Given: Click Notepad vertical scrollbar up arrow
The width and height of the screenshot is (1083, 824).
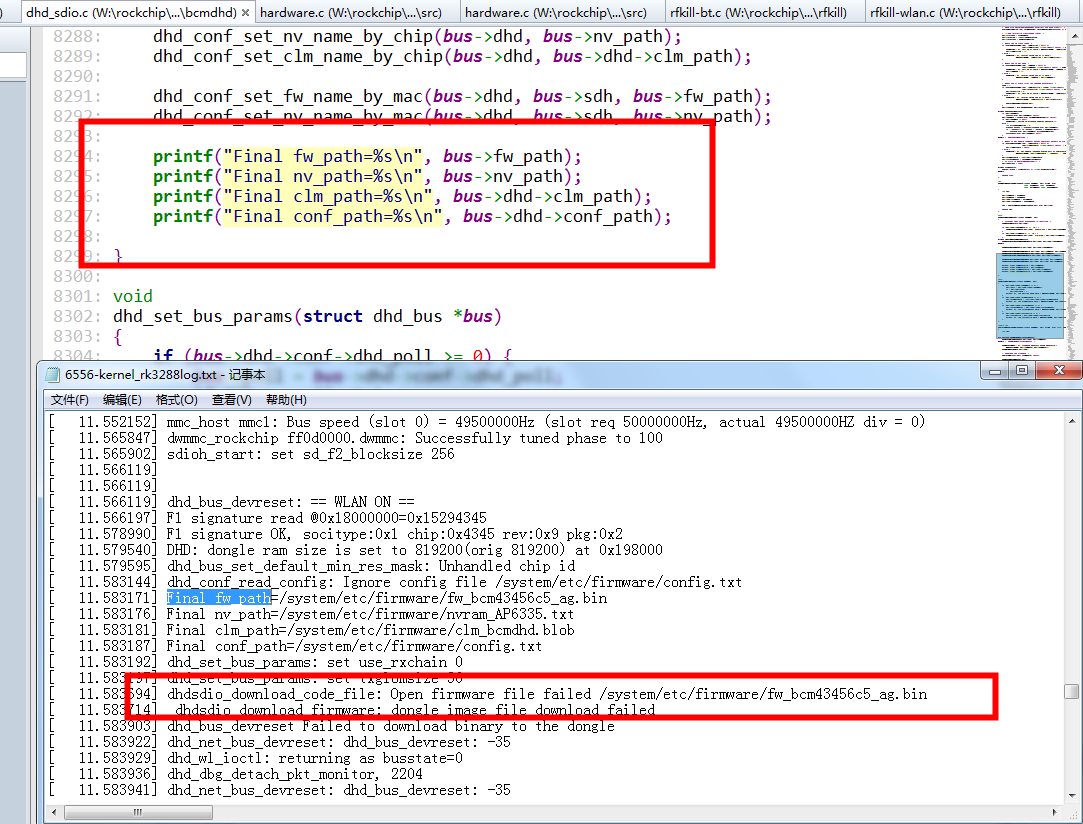Looking at the screenshot, I should (x=1071, y=421).
